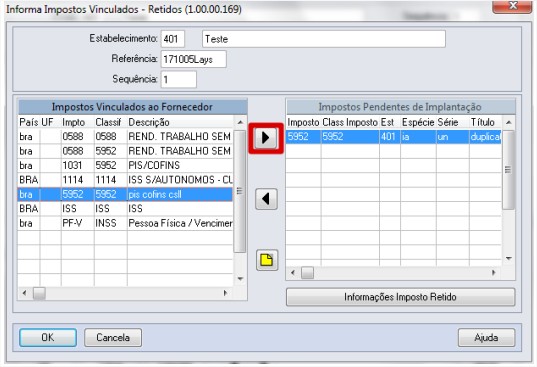Viewport: 537px width, 367px height.
Task: Click the País column header
Action: coord(28,122)
